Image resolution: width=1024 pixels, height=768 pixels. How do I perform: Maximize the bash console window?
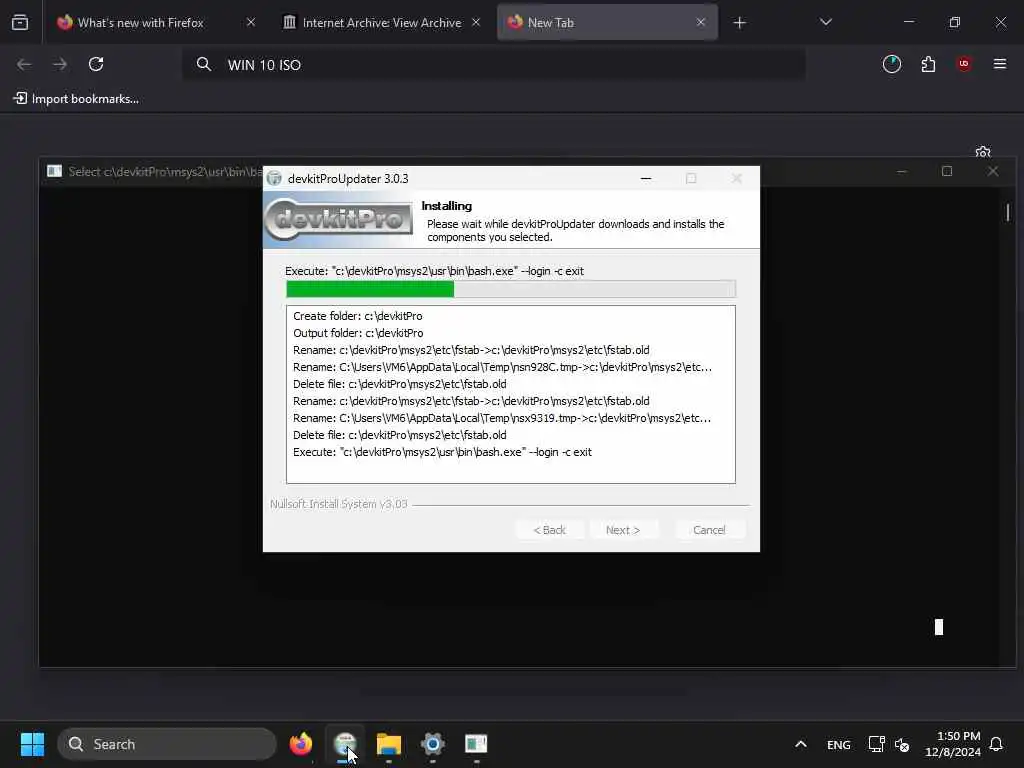[947, 171]
